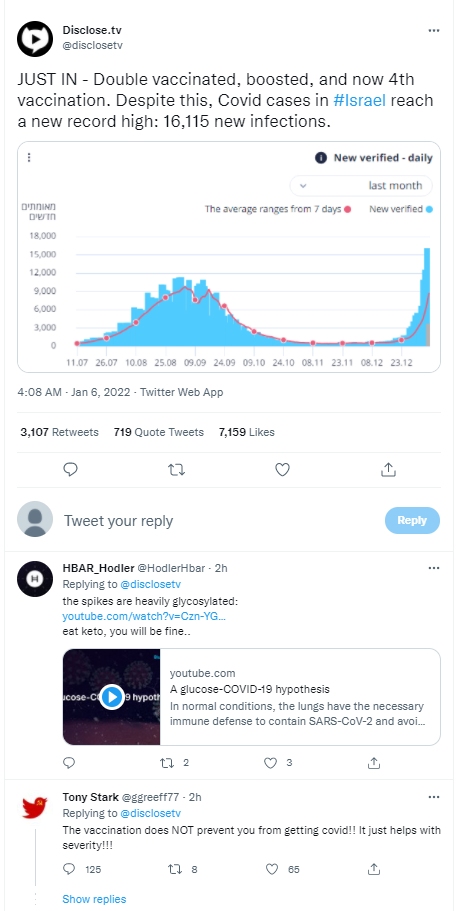Viewport: 459px width, 911px height.
Task: Expand Show replies under Tony Stark's reply
Action: tap(94, 899)
